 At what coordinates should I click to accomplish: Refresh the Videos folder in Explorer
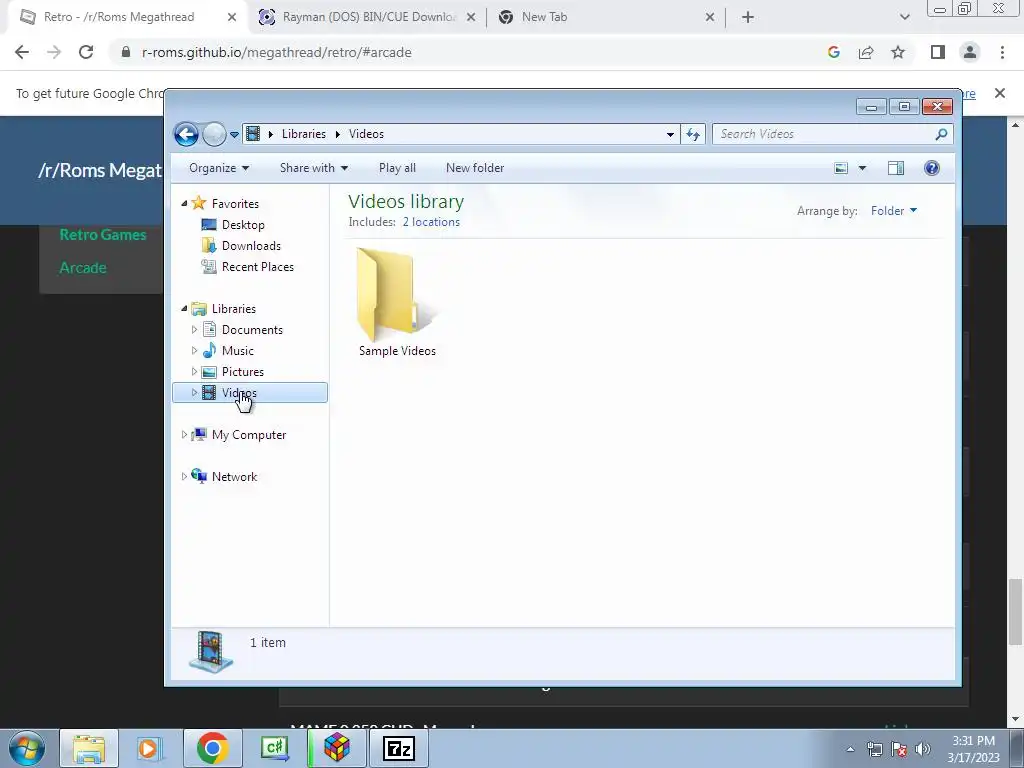[692, 135]
